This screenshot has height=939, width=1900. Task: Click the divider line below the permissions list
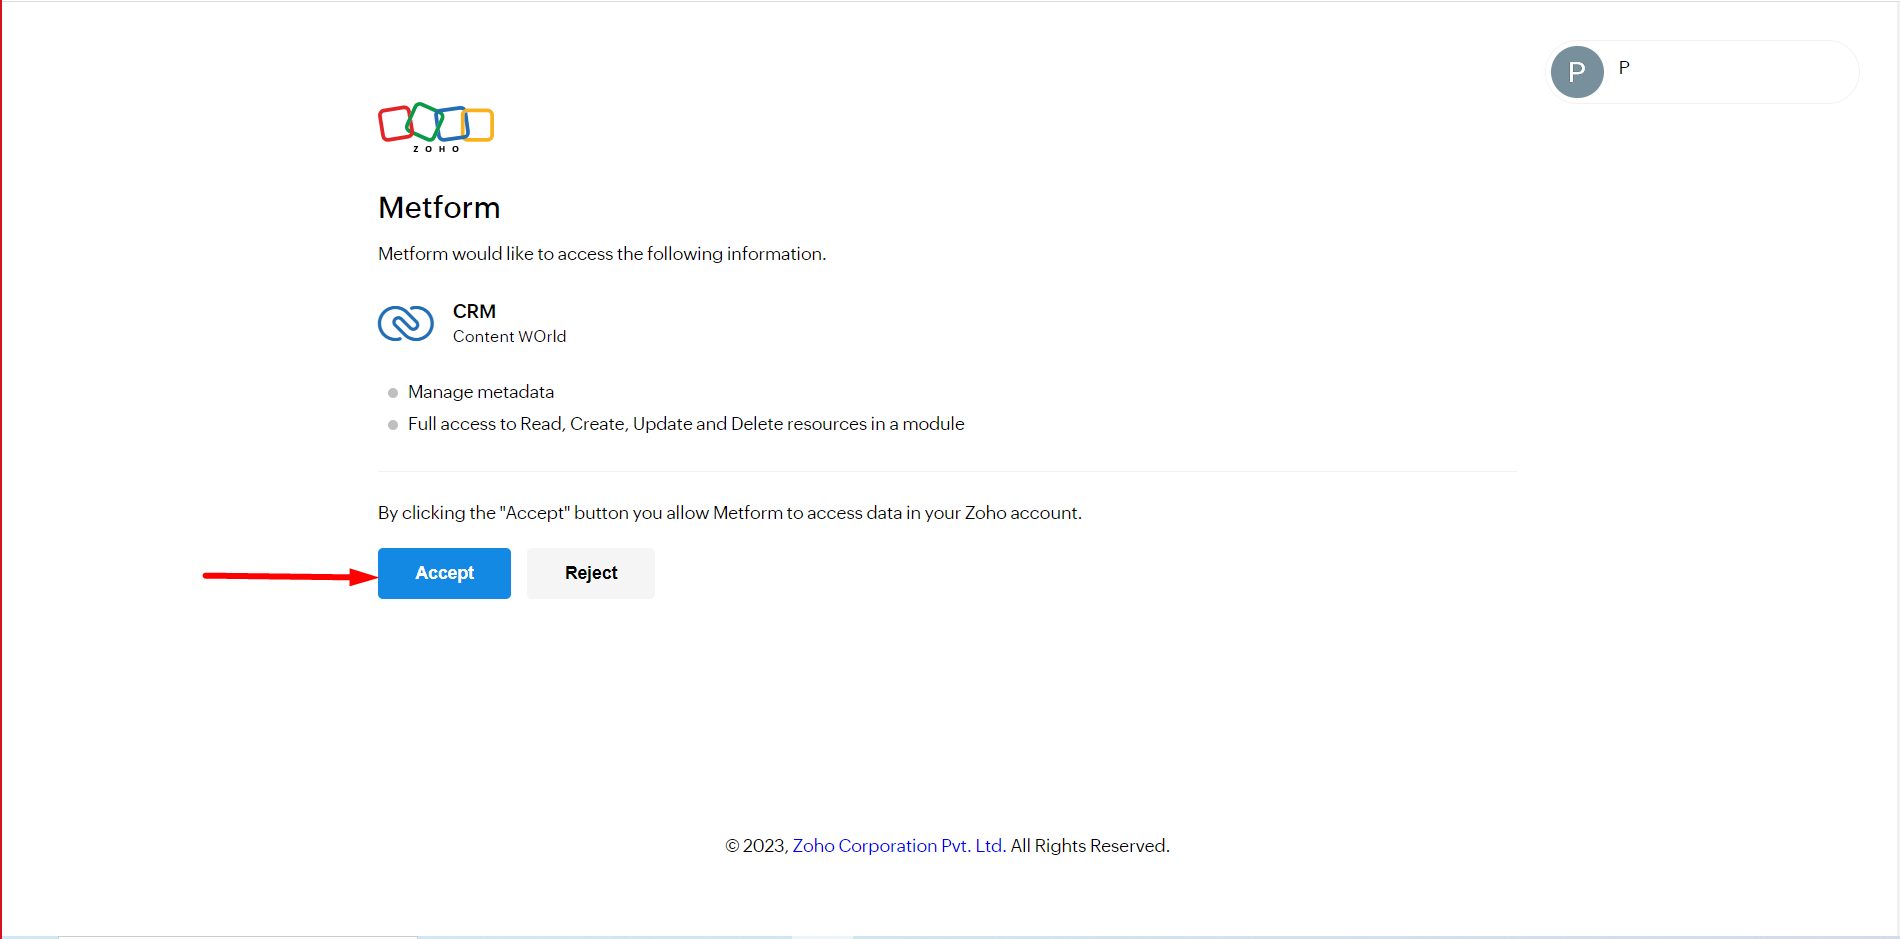(x=947, y=471)
